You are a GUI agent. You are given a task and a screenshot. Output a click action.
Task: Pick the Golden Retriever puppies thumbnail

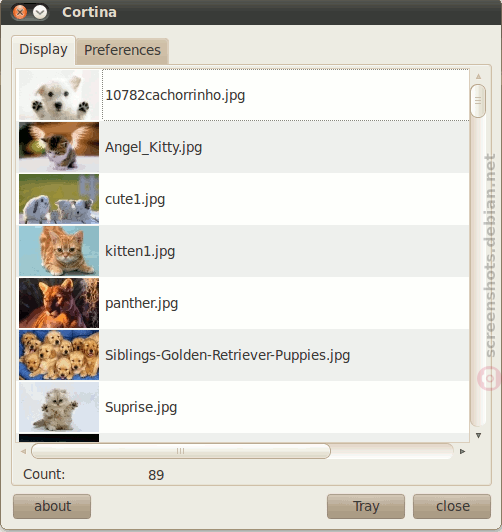[x=59, y=355]
